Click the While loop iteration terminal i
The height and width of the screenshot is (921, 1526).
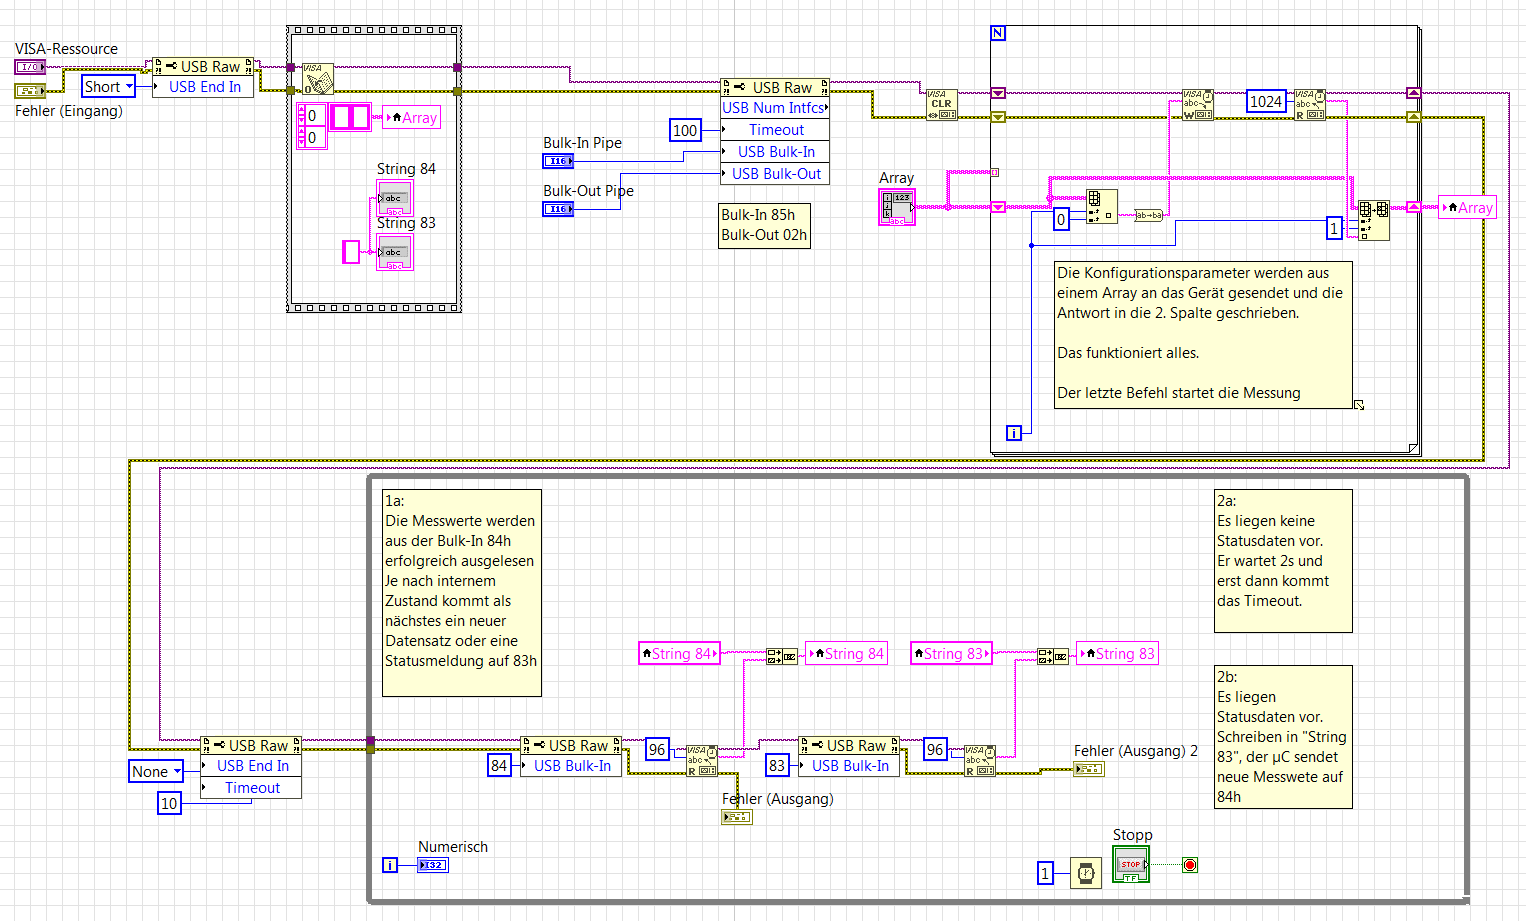click(390, 865)
